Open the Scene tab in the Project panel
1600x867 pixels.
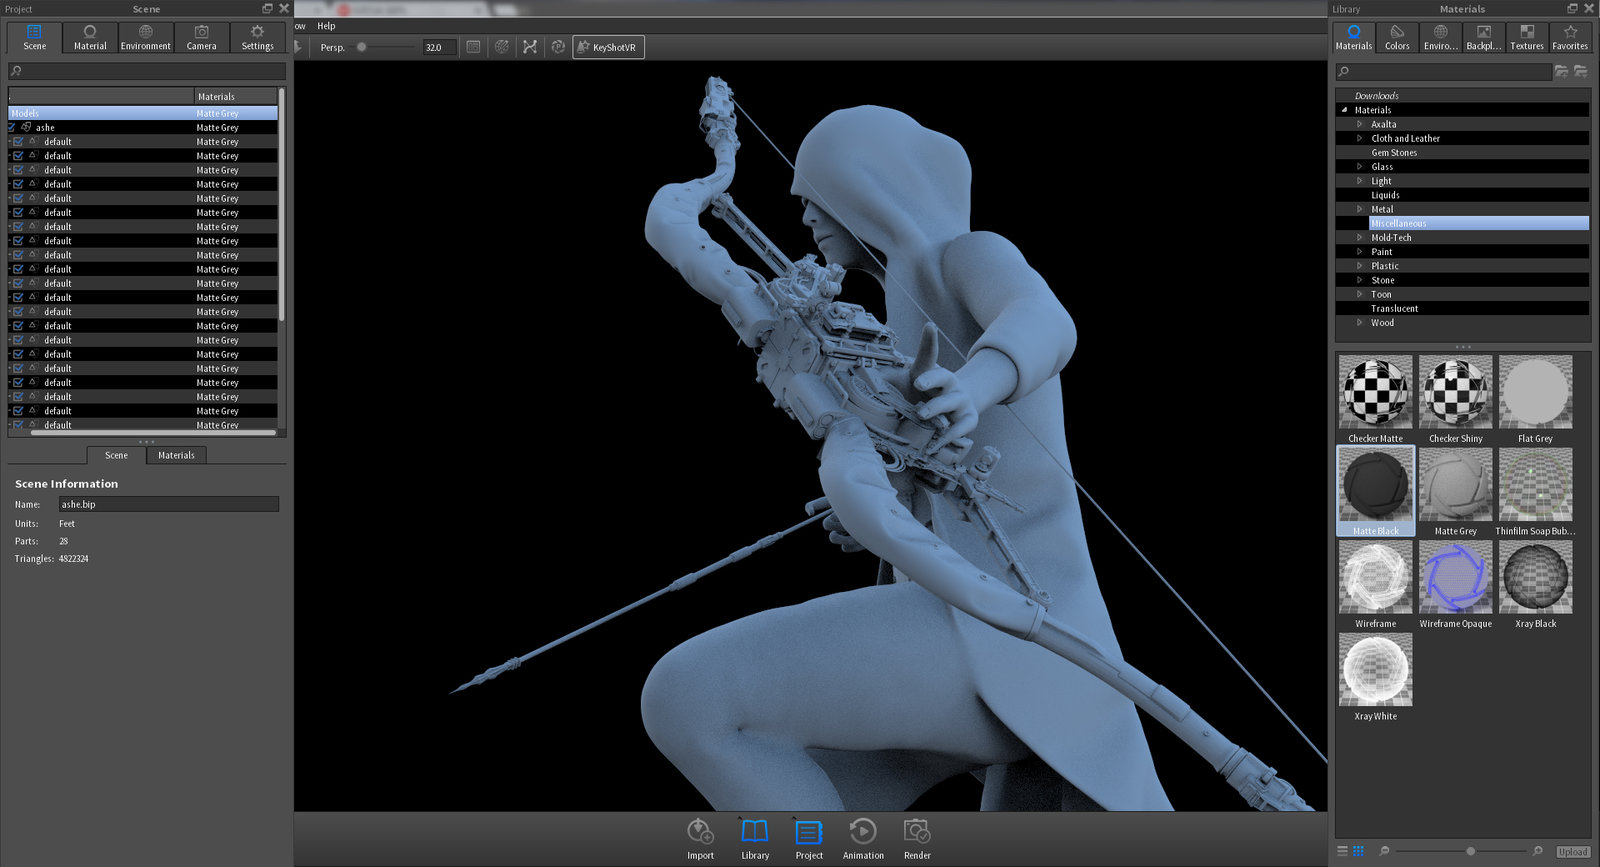pos(34,38)
